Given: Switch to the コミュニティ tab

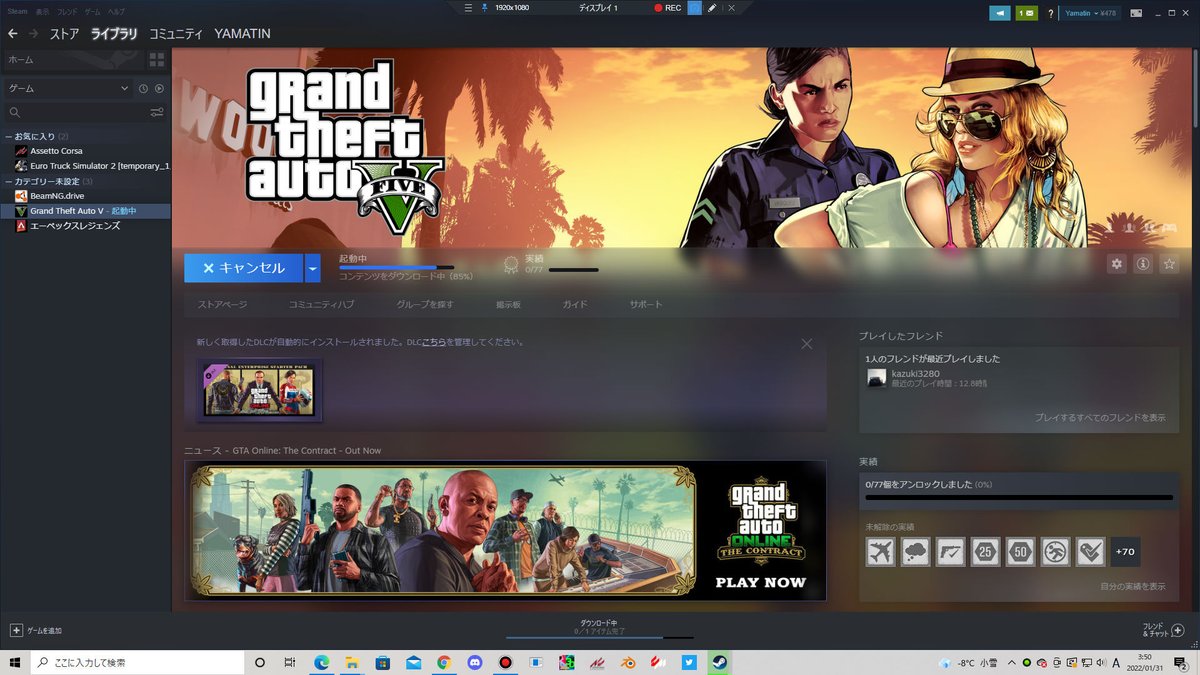Looking at the screenshot, I should (176, 34).
